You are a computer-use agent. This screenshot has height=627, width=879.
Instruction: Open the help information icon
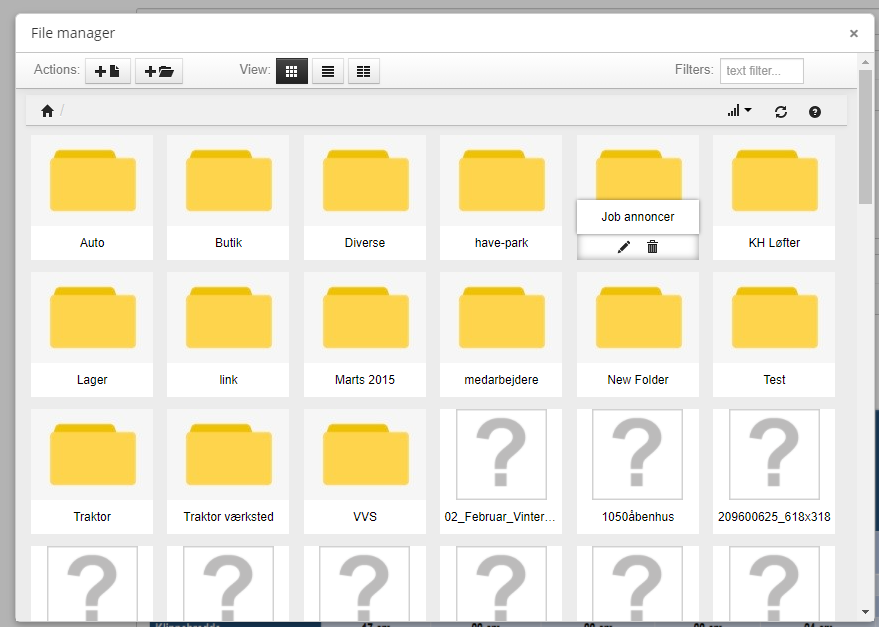tap(815, 112)
